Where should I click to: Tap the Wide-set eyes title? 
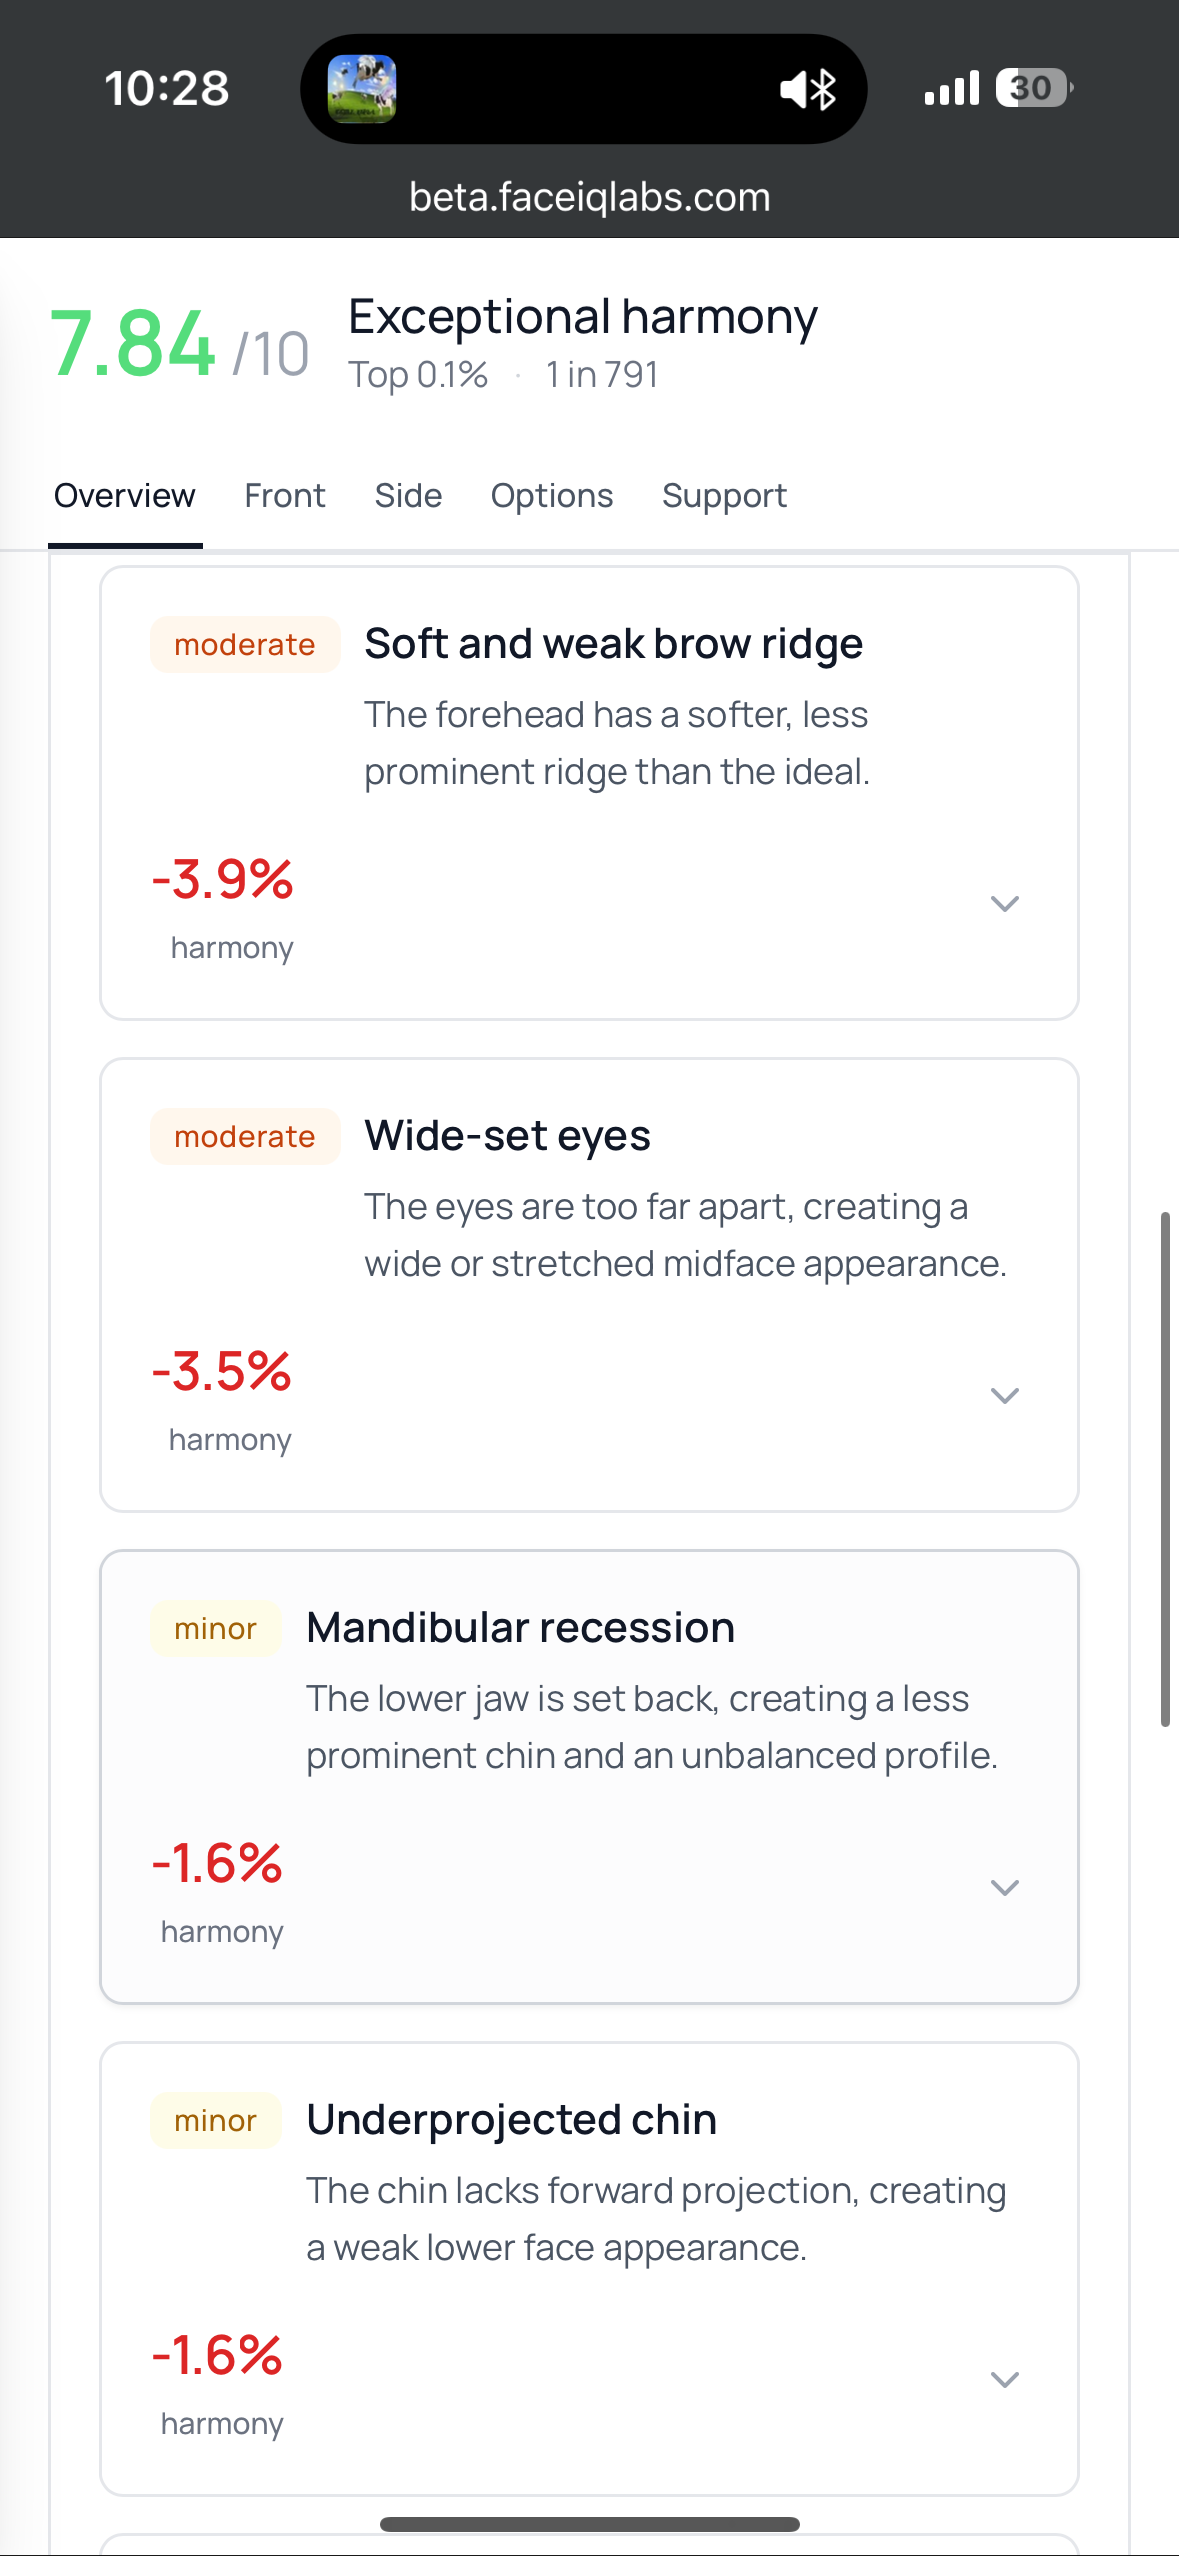click(507, 1136)
